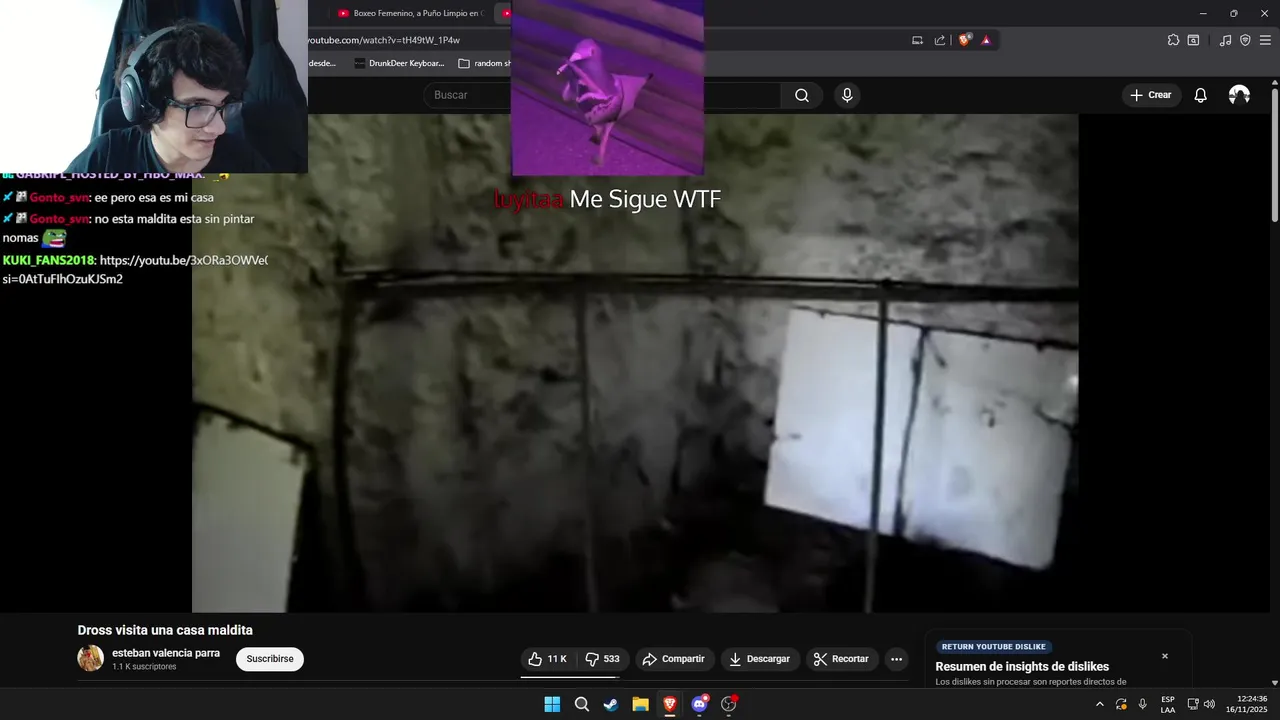Open volume speaker tray icon
This screenshot has width=1280, height=720.
(x=1209, y=704)
